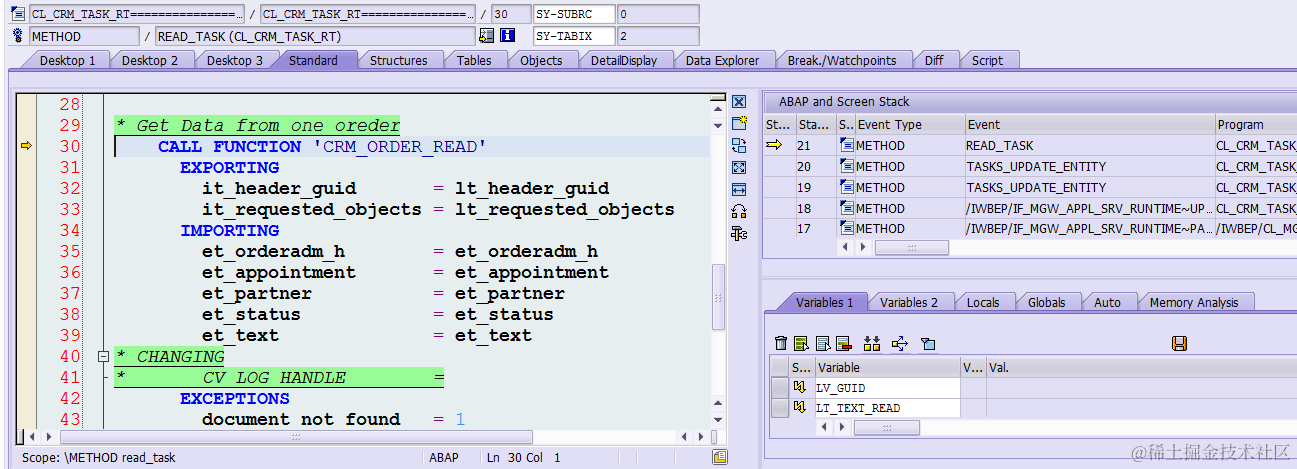Click the blue arrow cross icon in variables toolbar
This screenshot has width=1297, height=469.
899,343
